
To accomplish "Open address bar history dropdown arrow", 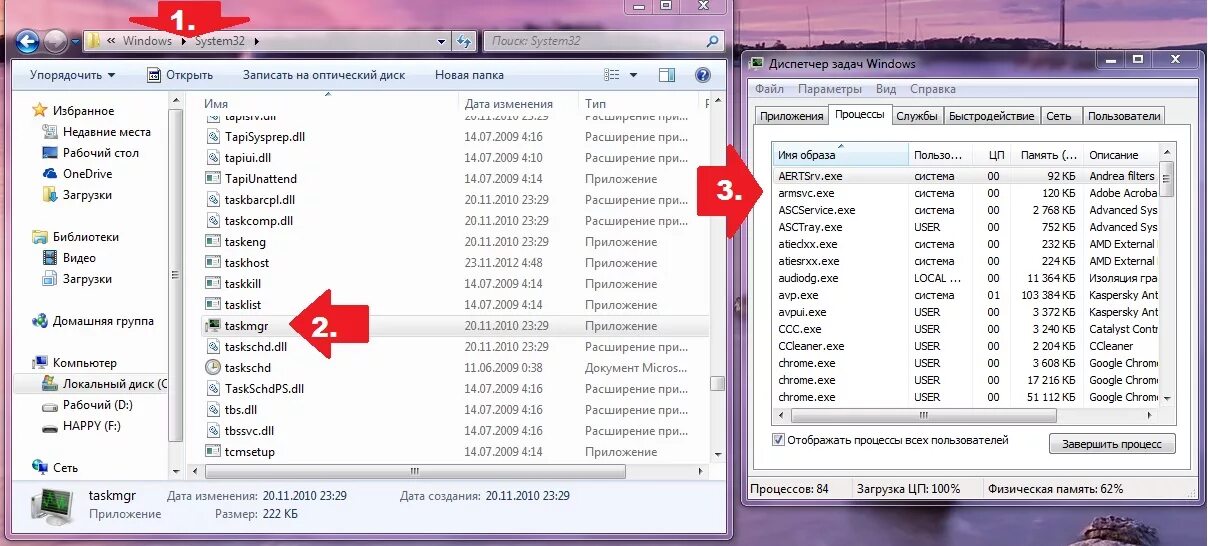I will [x=442, y=42].
